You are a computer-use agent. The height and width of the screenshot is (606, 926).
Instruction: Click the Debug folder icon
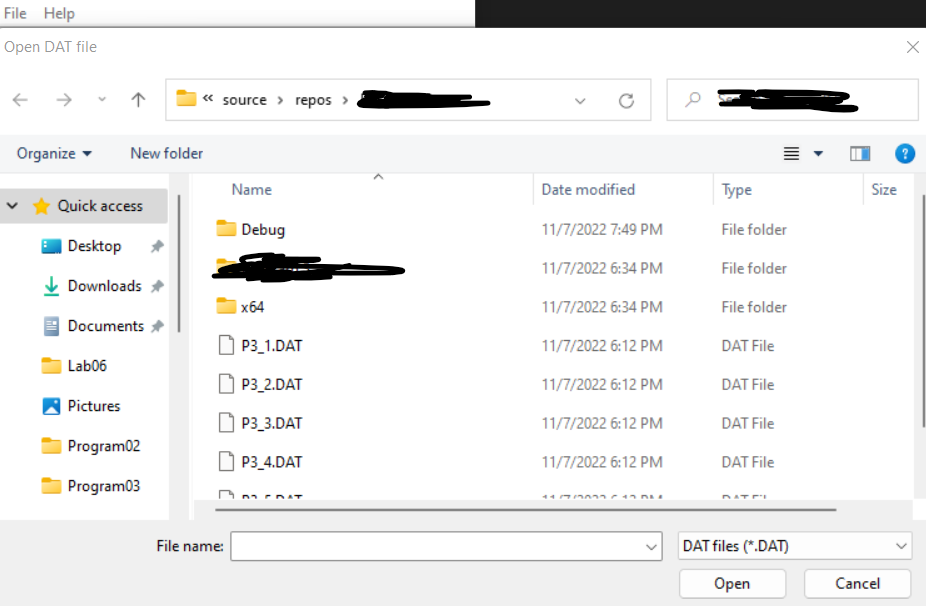point(226,228)
